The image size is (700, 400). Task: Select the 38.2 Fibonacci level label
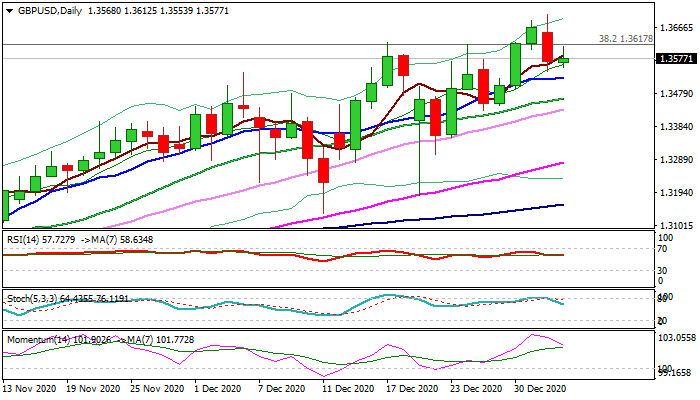pos(625,38)
